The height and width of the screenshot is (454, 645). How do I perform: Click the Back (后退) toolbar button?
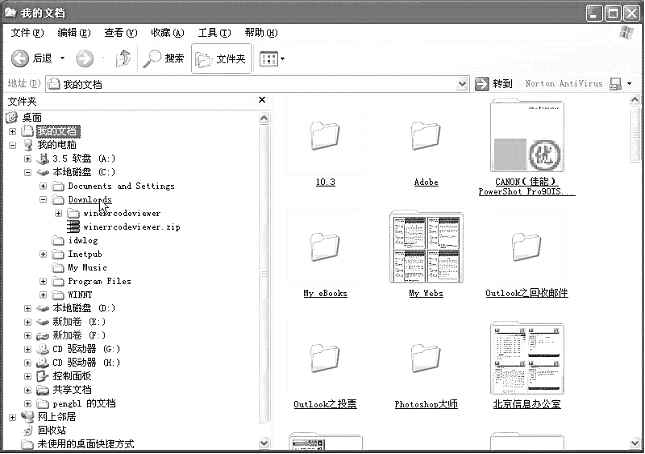(x=32, y=58)
